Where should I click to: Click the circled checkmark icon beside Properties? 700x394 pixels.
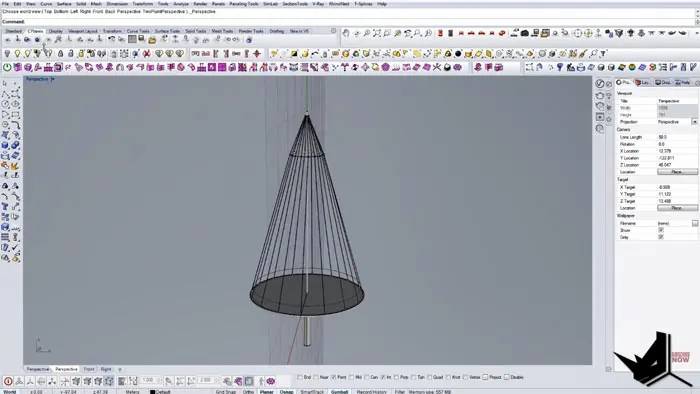[x=600, y=84]
